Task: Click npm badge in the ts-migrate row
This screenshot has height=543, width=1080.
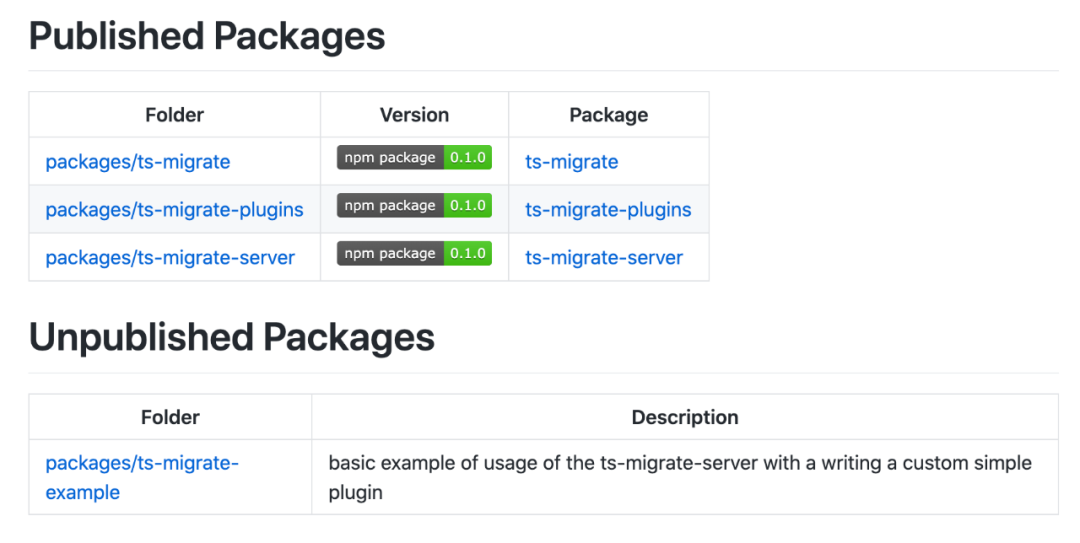Action: (414, 157)
